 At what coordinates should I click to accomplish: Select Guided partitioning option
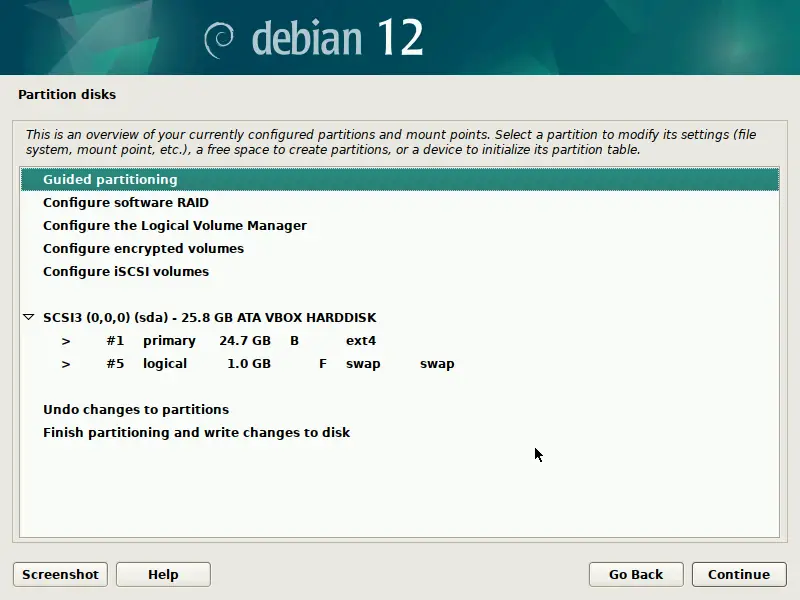pyautogui.click(x=399, y=180)
